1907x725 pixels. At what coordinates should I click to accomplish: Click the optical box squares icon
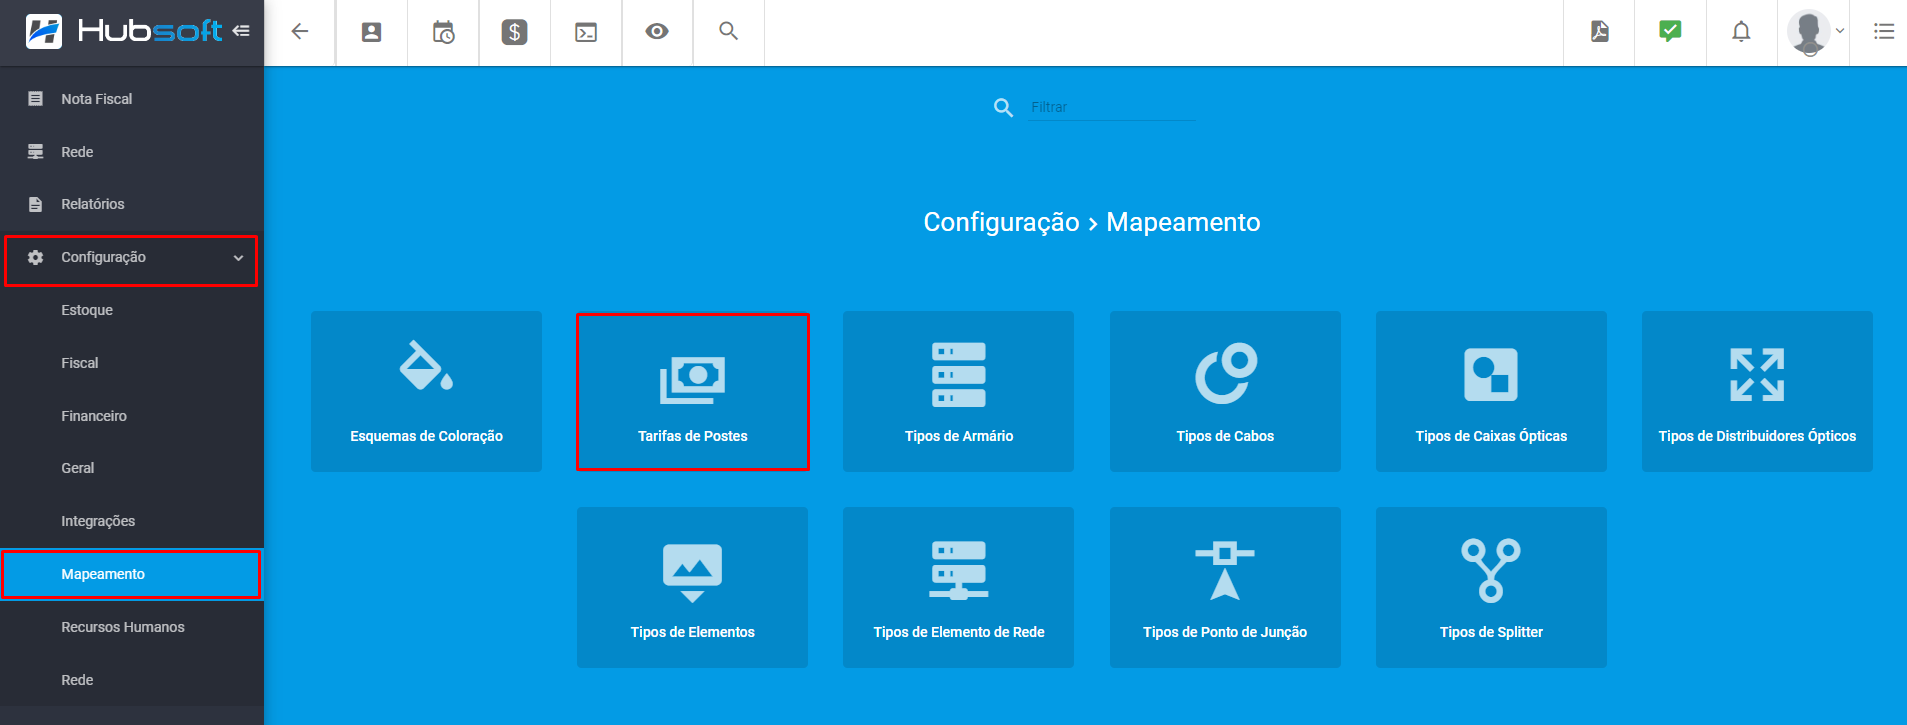coord(1491,374)
